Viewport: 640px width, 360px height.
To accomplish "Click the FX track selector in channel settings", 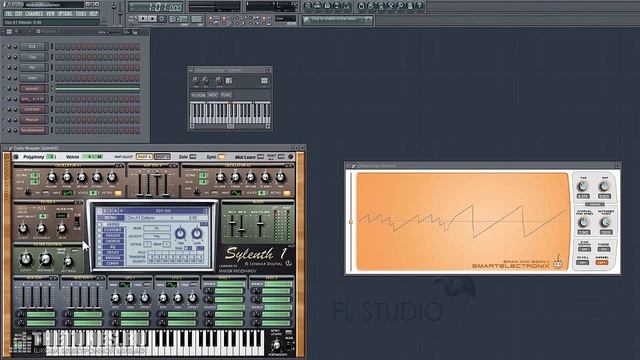I will tap(264, 81).
